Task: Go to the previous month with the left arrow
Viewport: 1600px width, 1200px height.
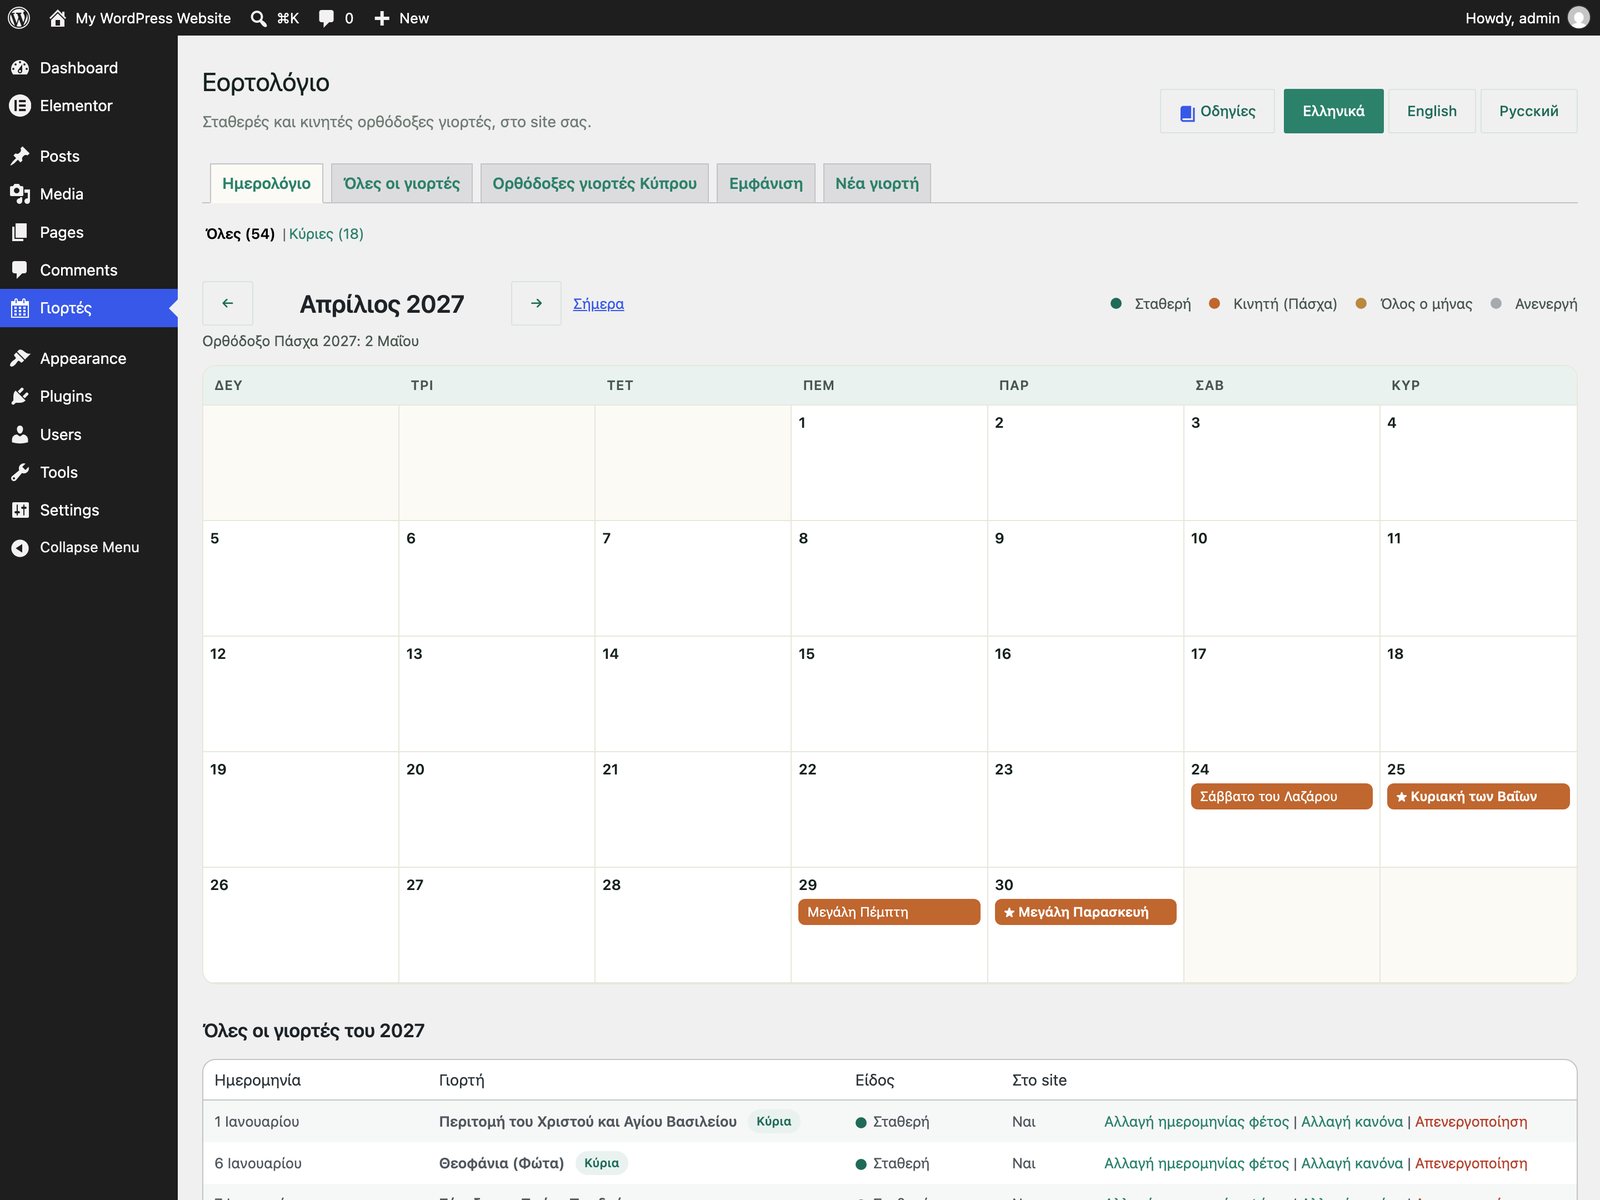Action: 227,303
